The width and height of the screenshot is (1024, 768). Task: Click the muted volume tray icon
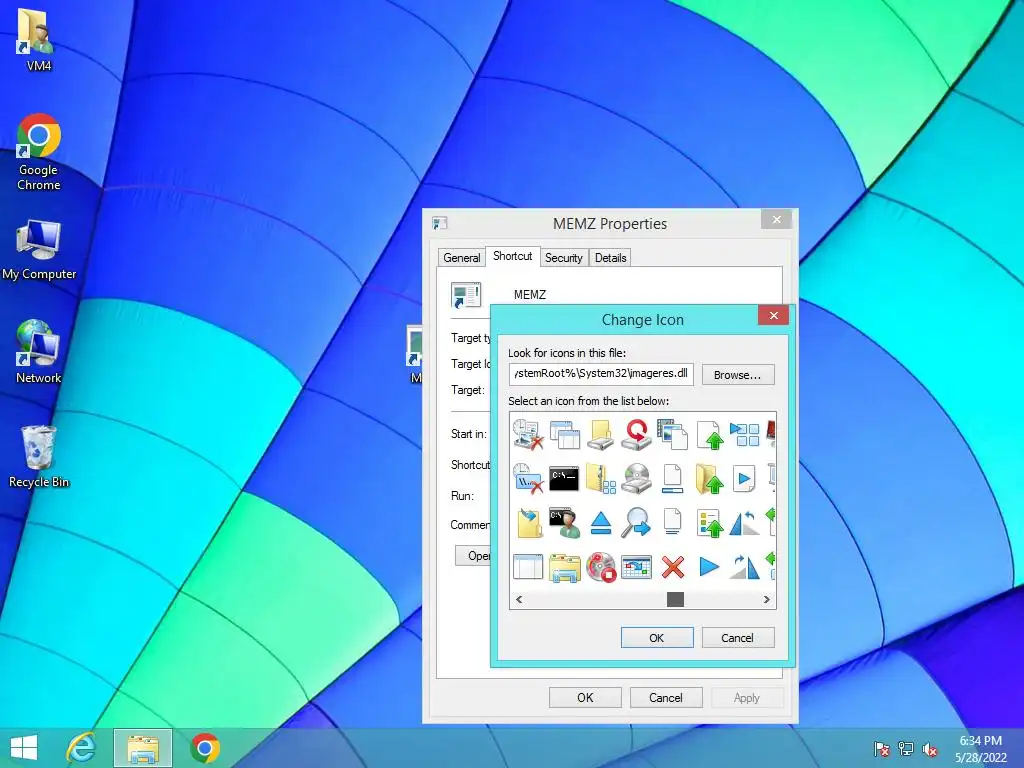930,749
